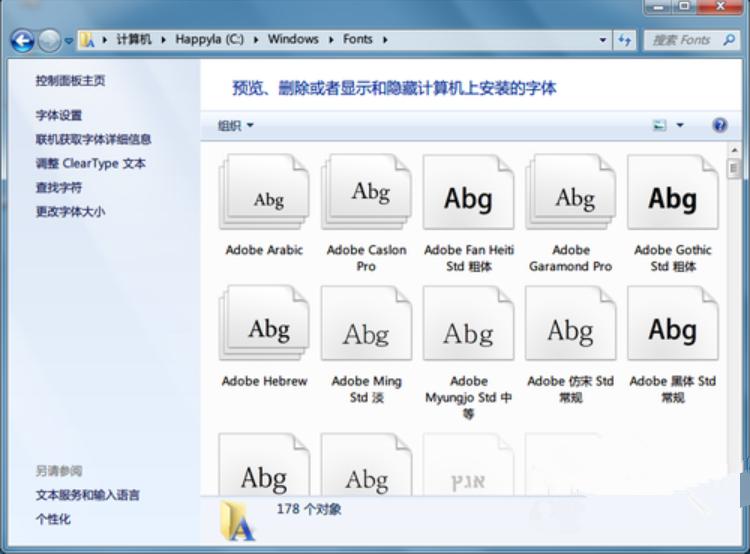
Task: Select the Adobe Myungjo Std font icon
Action: pos(469,323)
